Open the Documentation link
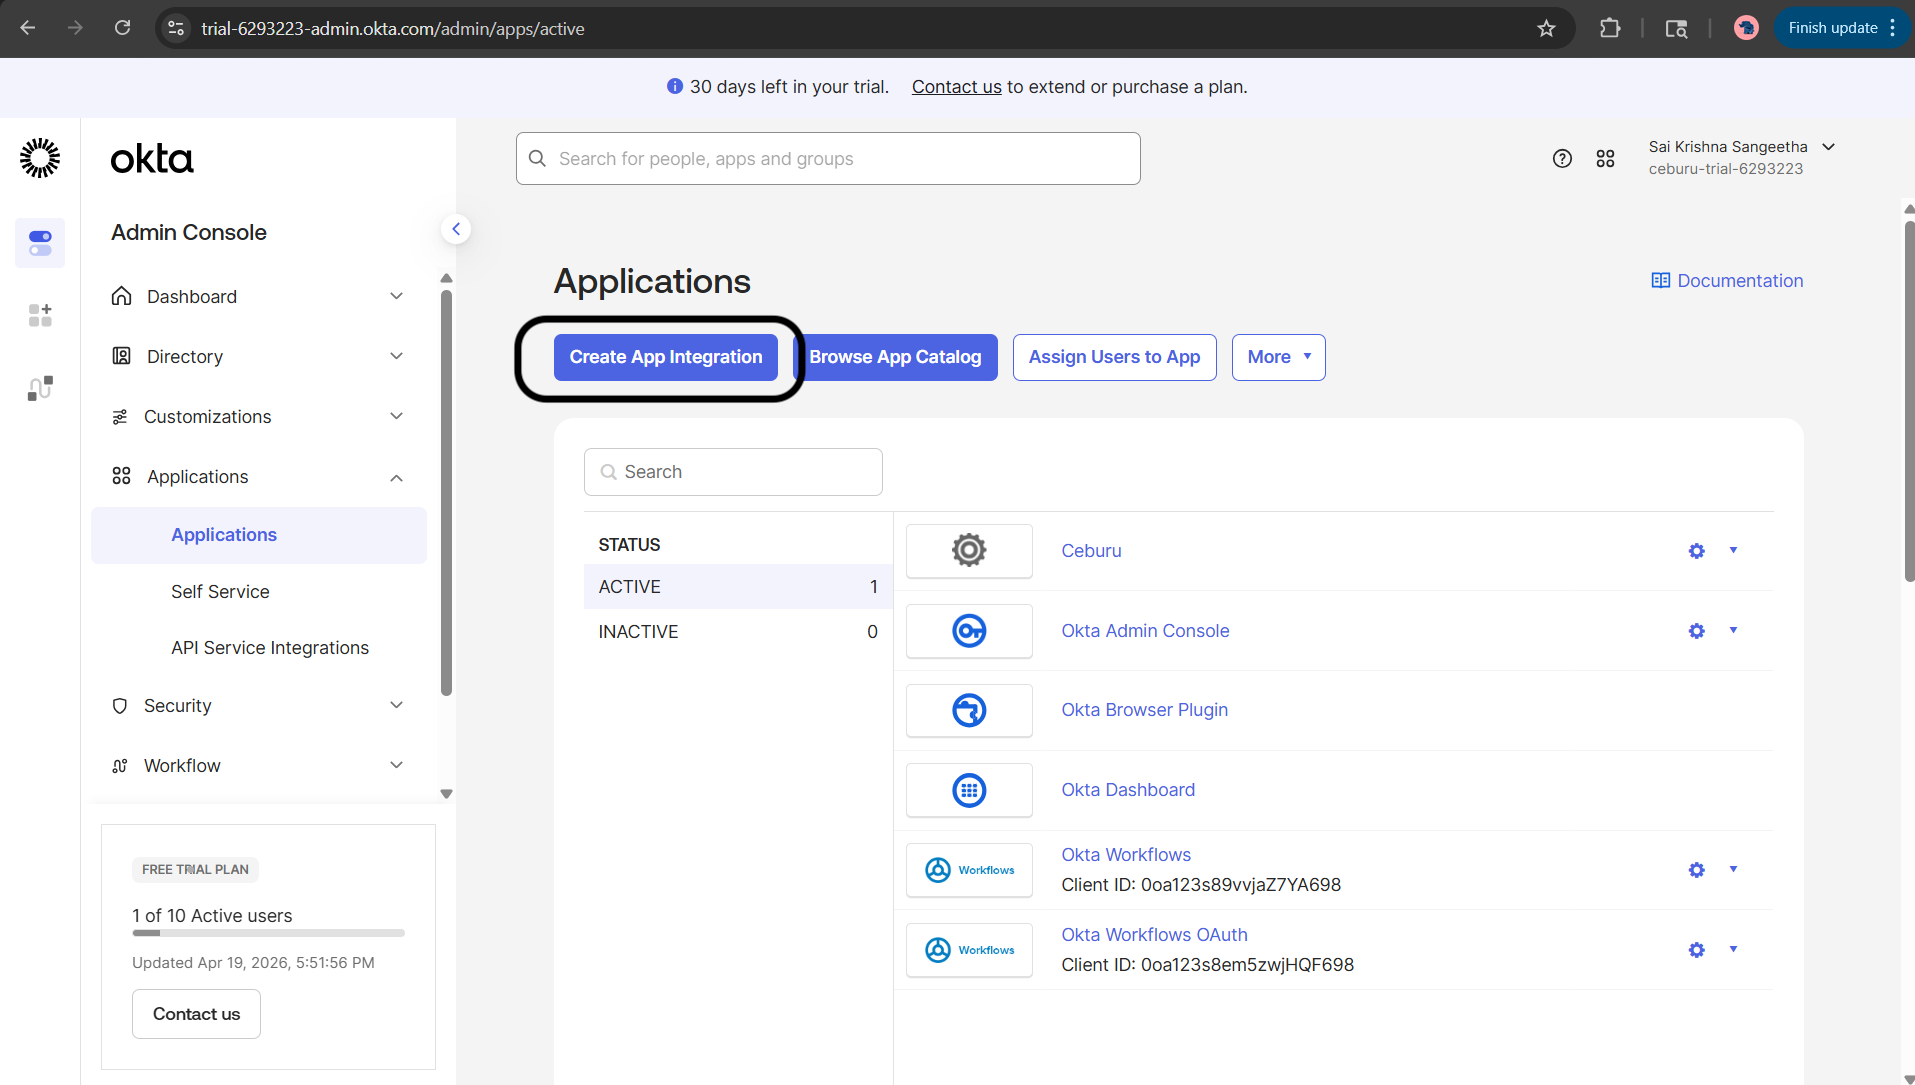 (1727, 281)
